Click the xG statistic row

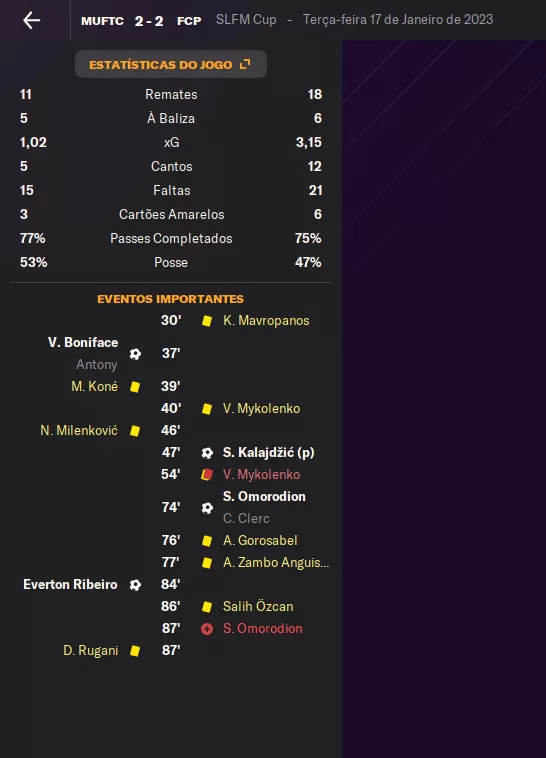click(171, 142)
